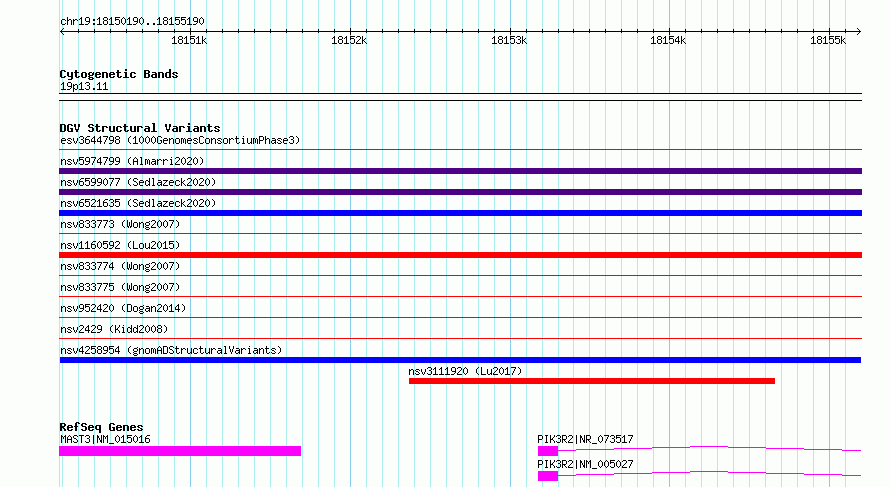The height and width of the screenshot is (487, 890).
Task: Click the right arrowhead of the ruler
Action: pos(858,31)
